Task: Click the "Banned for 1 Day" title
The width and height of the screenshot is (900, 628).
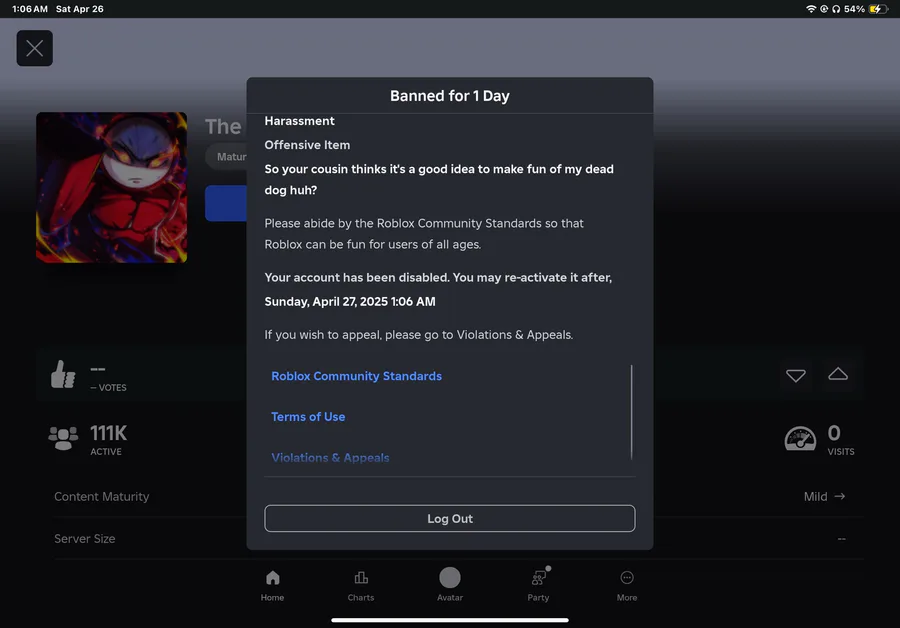Action: pos(450,96)
